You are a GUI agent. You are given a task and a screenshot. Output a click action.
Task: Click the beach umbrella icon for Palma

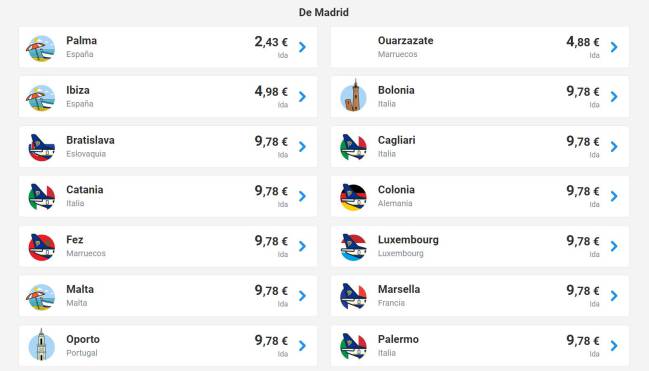[41, 48]
